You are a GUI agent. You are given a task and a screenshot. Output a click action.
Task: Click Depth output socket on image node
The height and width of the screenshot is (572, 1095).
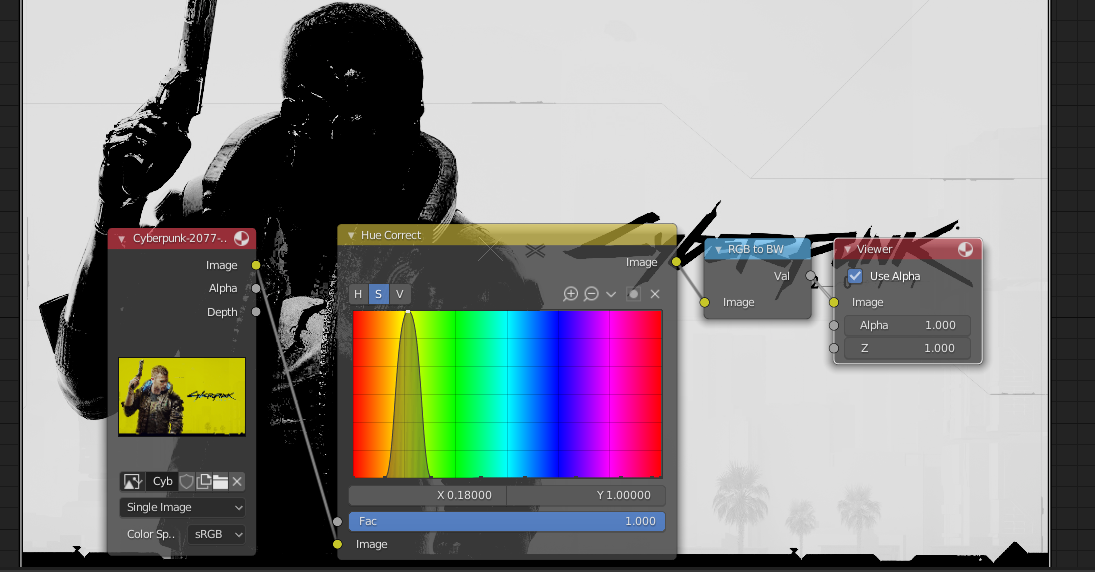tap(256, 312)
